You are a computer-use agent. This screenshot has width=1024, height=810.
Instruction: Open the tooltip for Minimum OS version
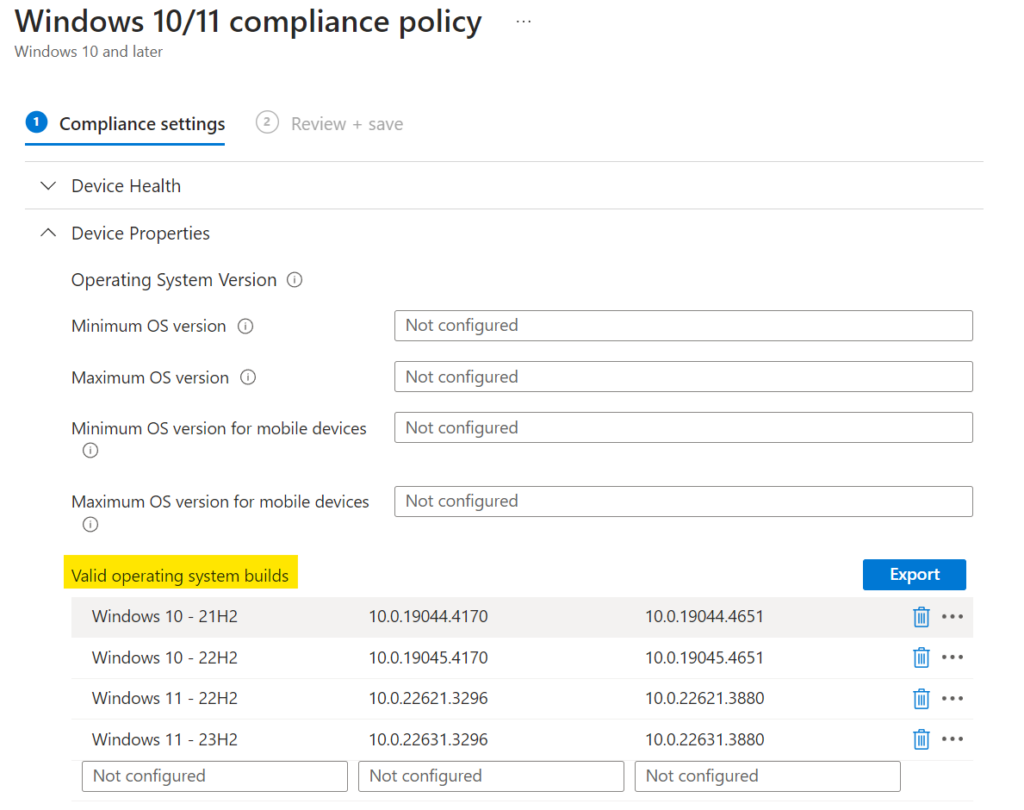246,326
